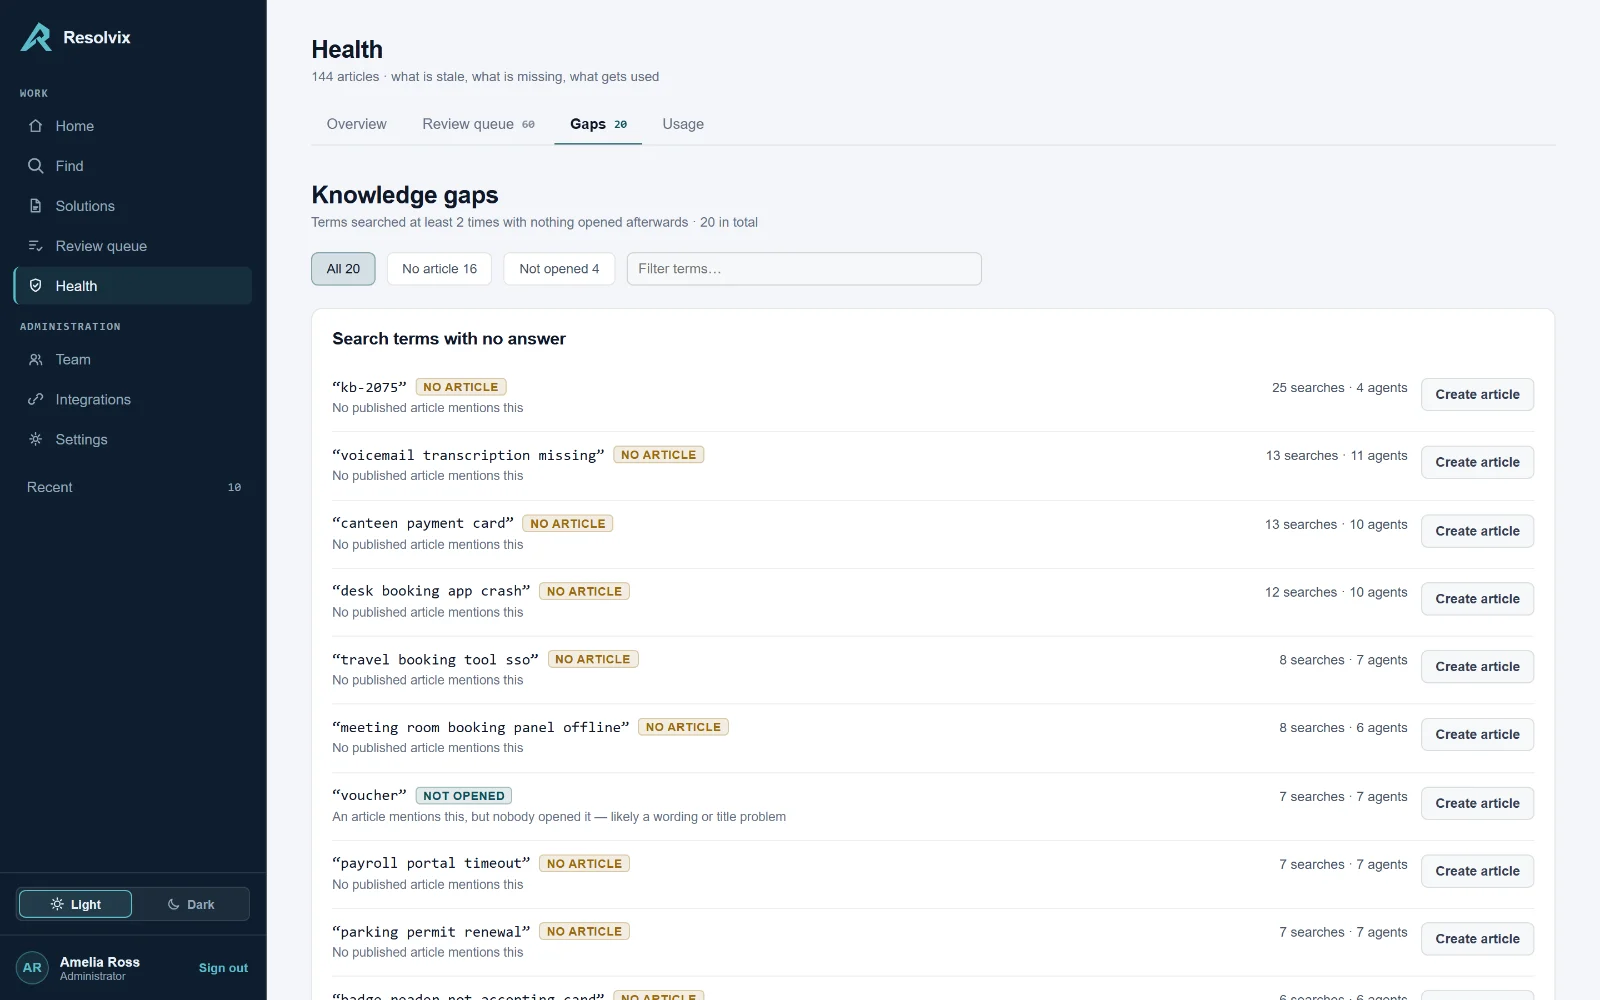The width and height of the screenshot is (1600, 1000).
Task: Open Home via its house icon
Action: (x=36, y=126)
